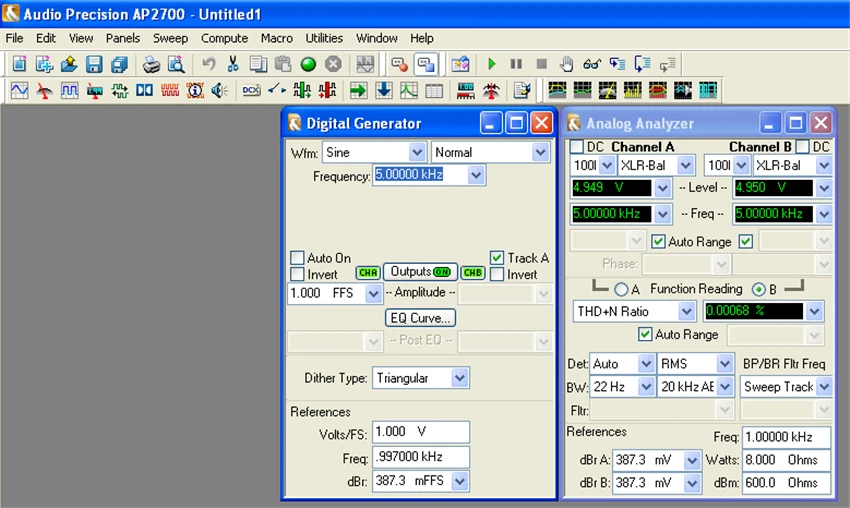The image size is (850, 508).
Task: Open the speaker Headphone/Speaker panel icon
Action: tap(220, 91)
